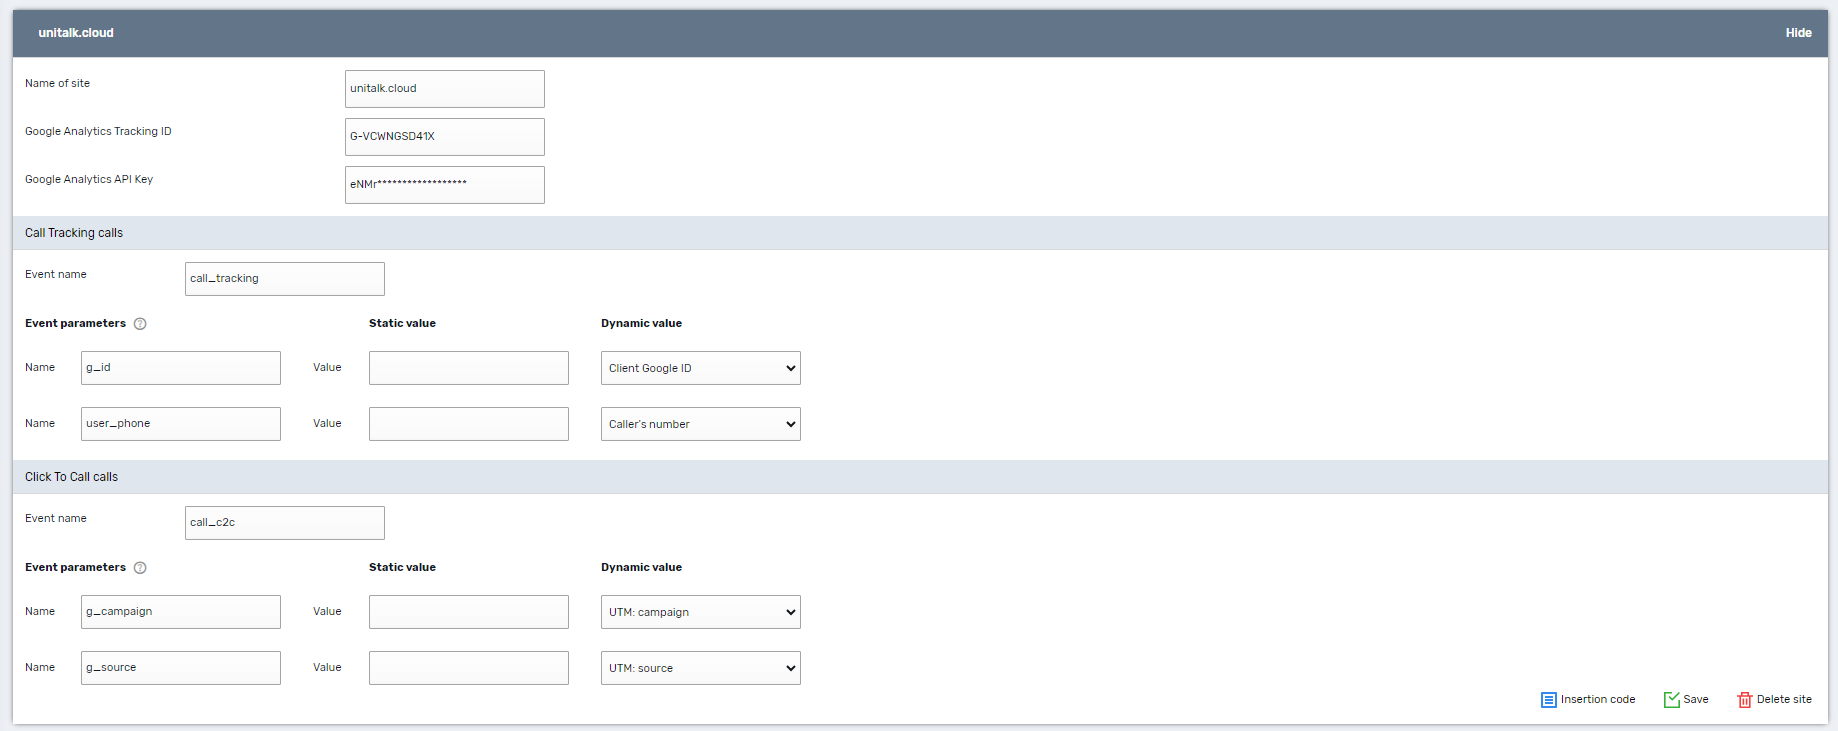1838x731 pixels.
Task: Click the Google Analytics Tracking ID field
Action: pyautogui.click(x=444, y=137)
